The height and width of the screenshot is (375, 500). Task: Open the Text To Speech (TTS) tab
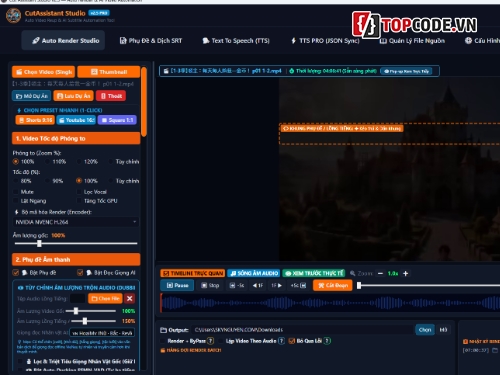click(x=236, y=41)
